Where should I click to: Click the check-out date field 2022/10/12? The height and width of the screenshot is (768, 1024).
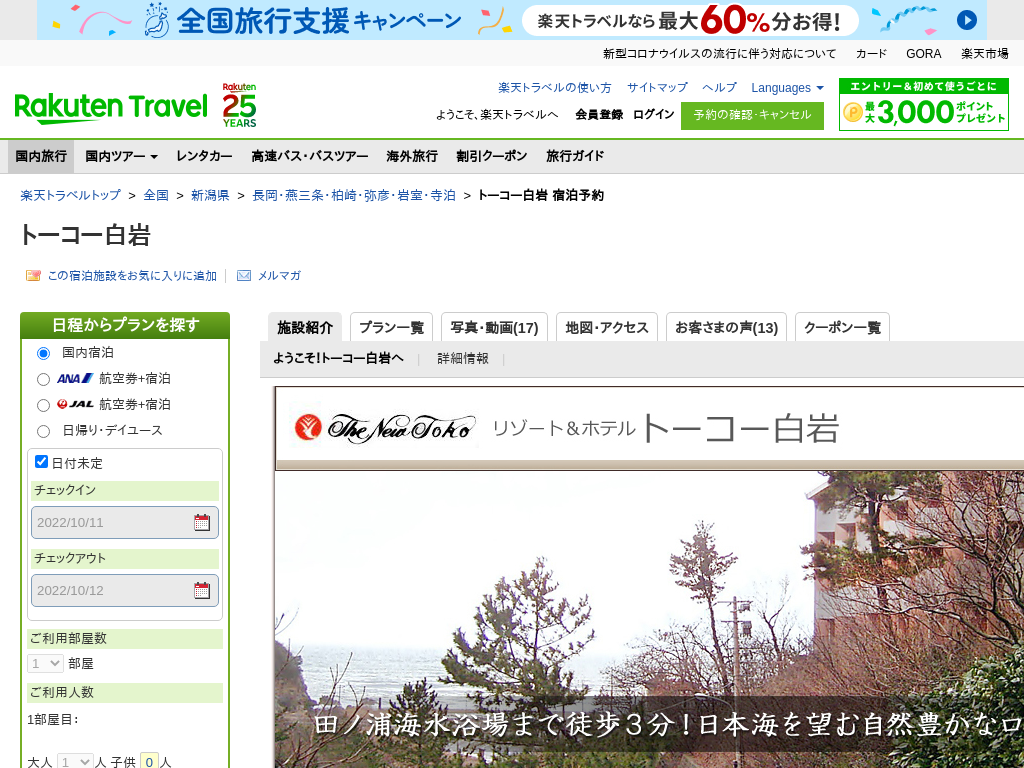click(x=125, y=590)
